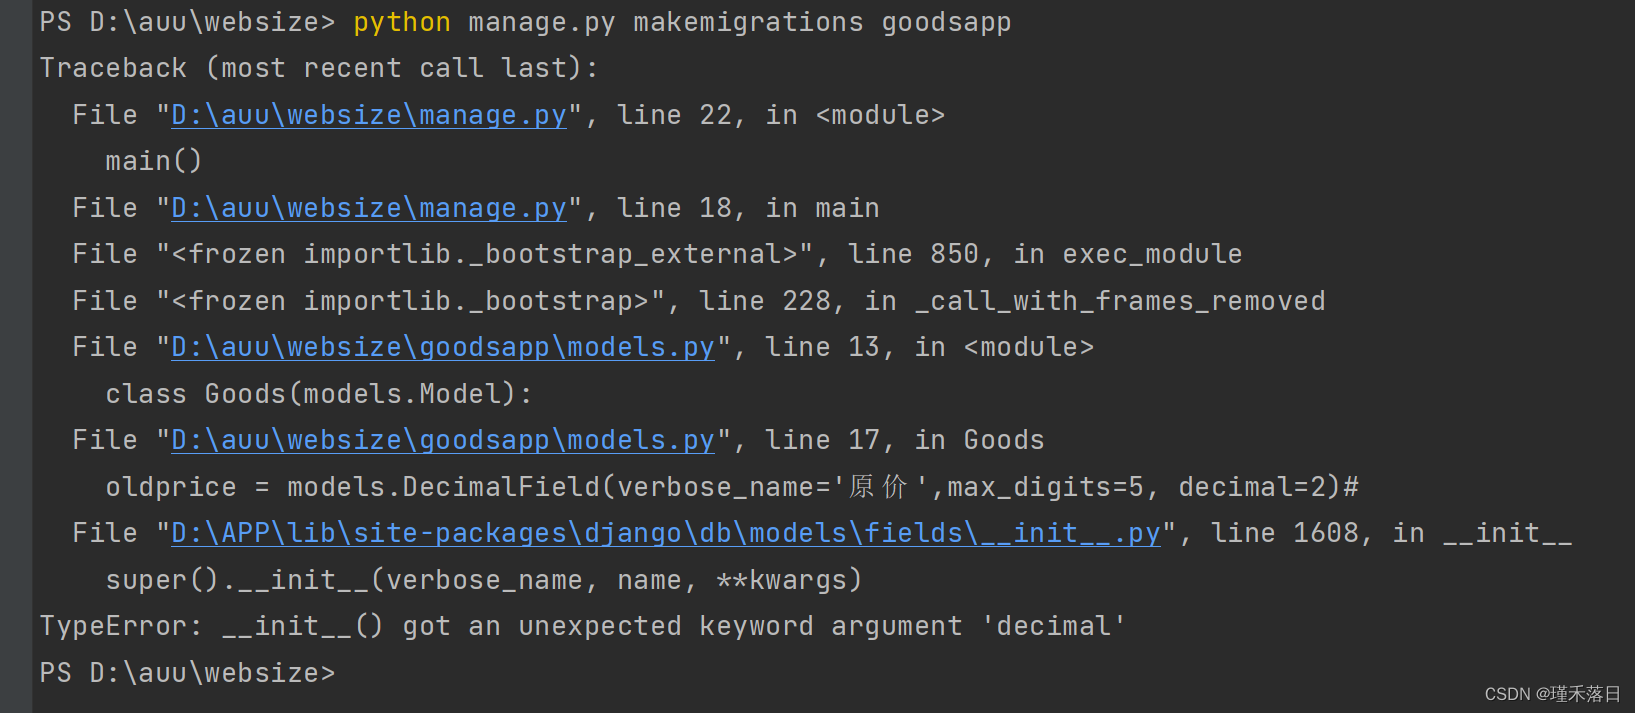Open django fields __init__.py file link
1635x713 pixels.
click(x=666, y=533)
